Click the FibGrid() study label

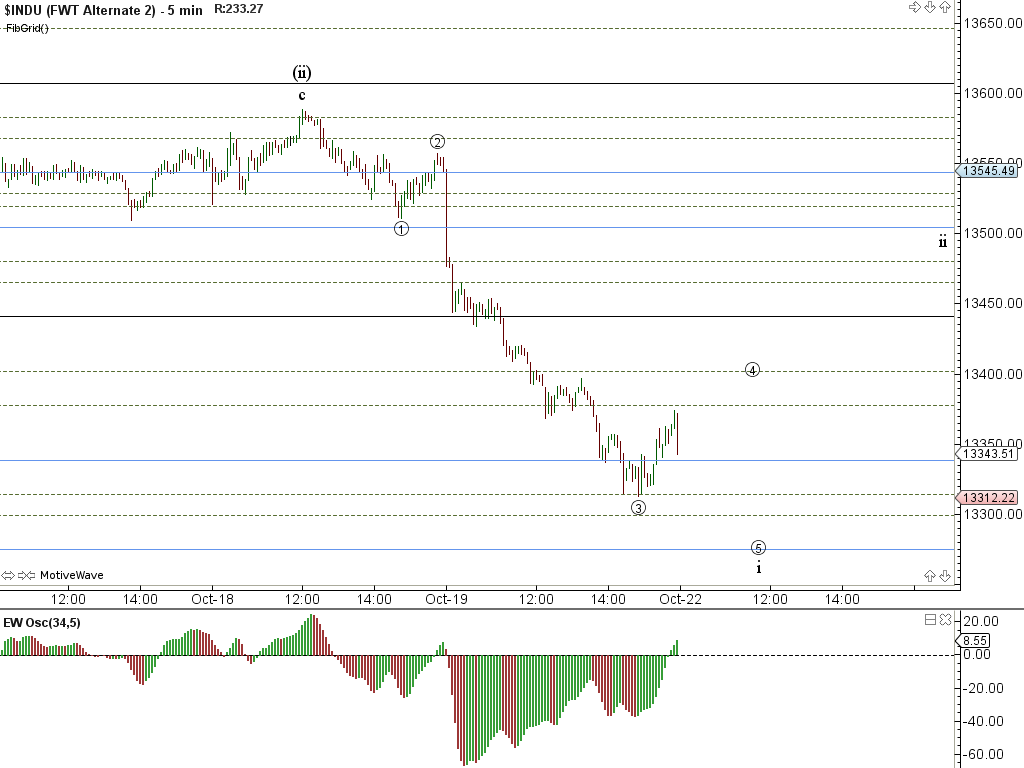27,28
